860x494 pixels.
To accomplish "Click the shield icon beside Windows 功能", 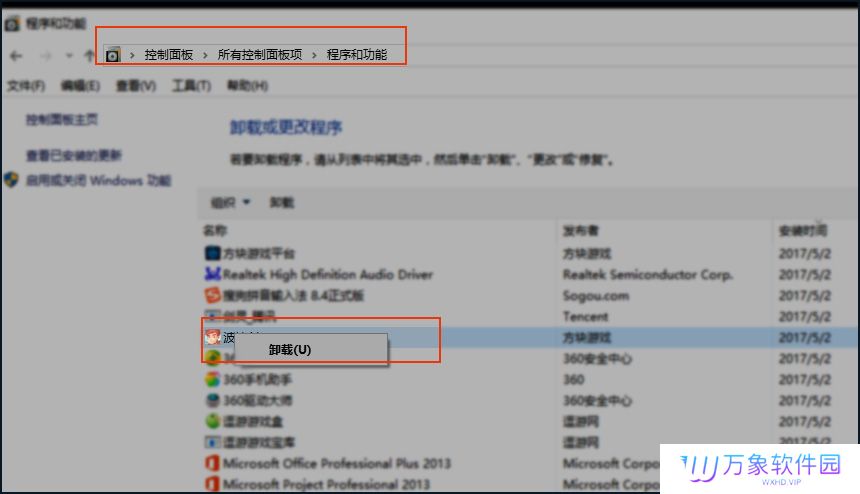I will pyautogui.click(x=12, y=180).
